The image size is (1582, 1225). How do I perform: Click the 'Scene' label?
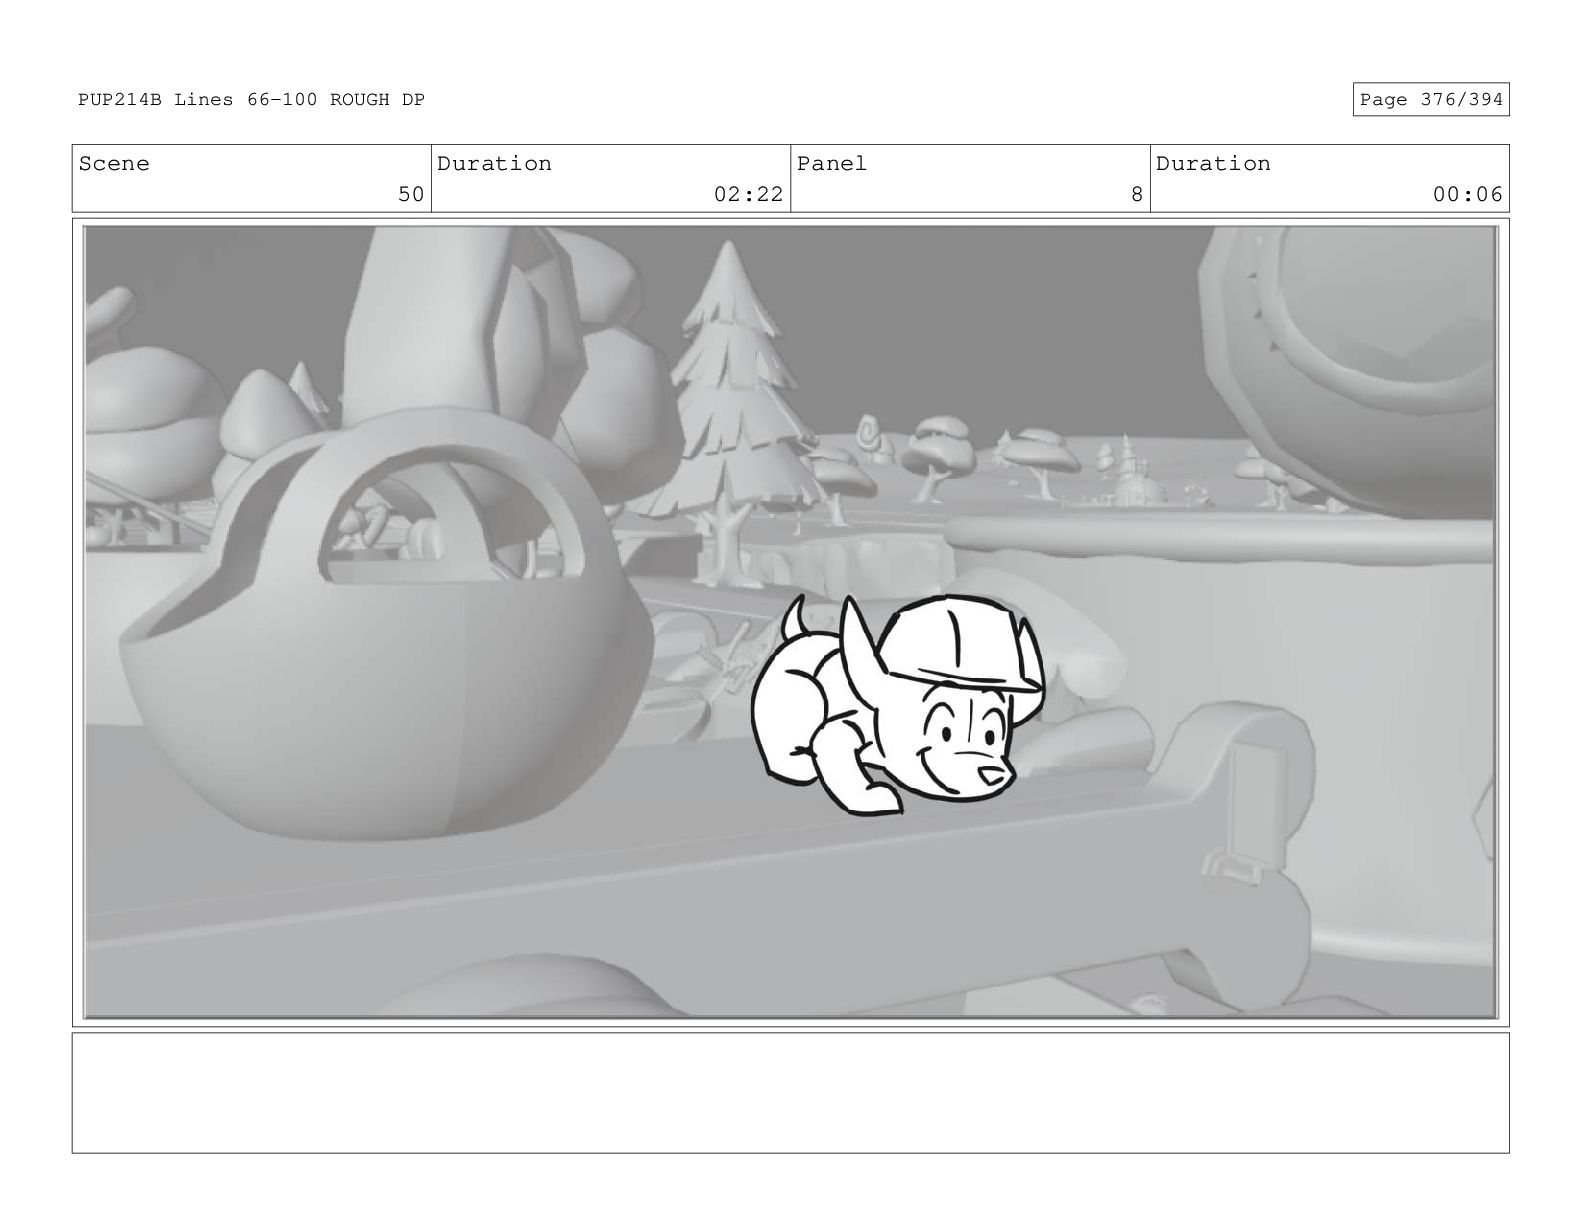114,164
